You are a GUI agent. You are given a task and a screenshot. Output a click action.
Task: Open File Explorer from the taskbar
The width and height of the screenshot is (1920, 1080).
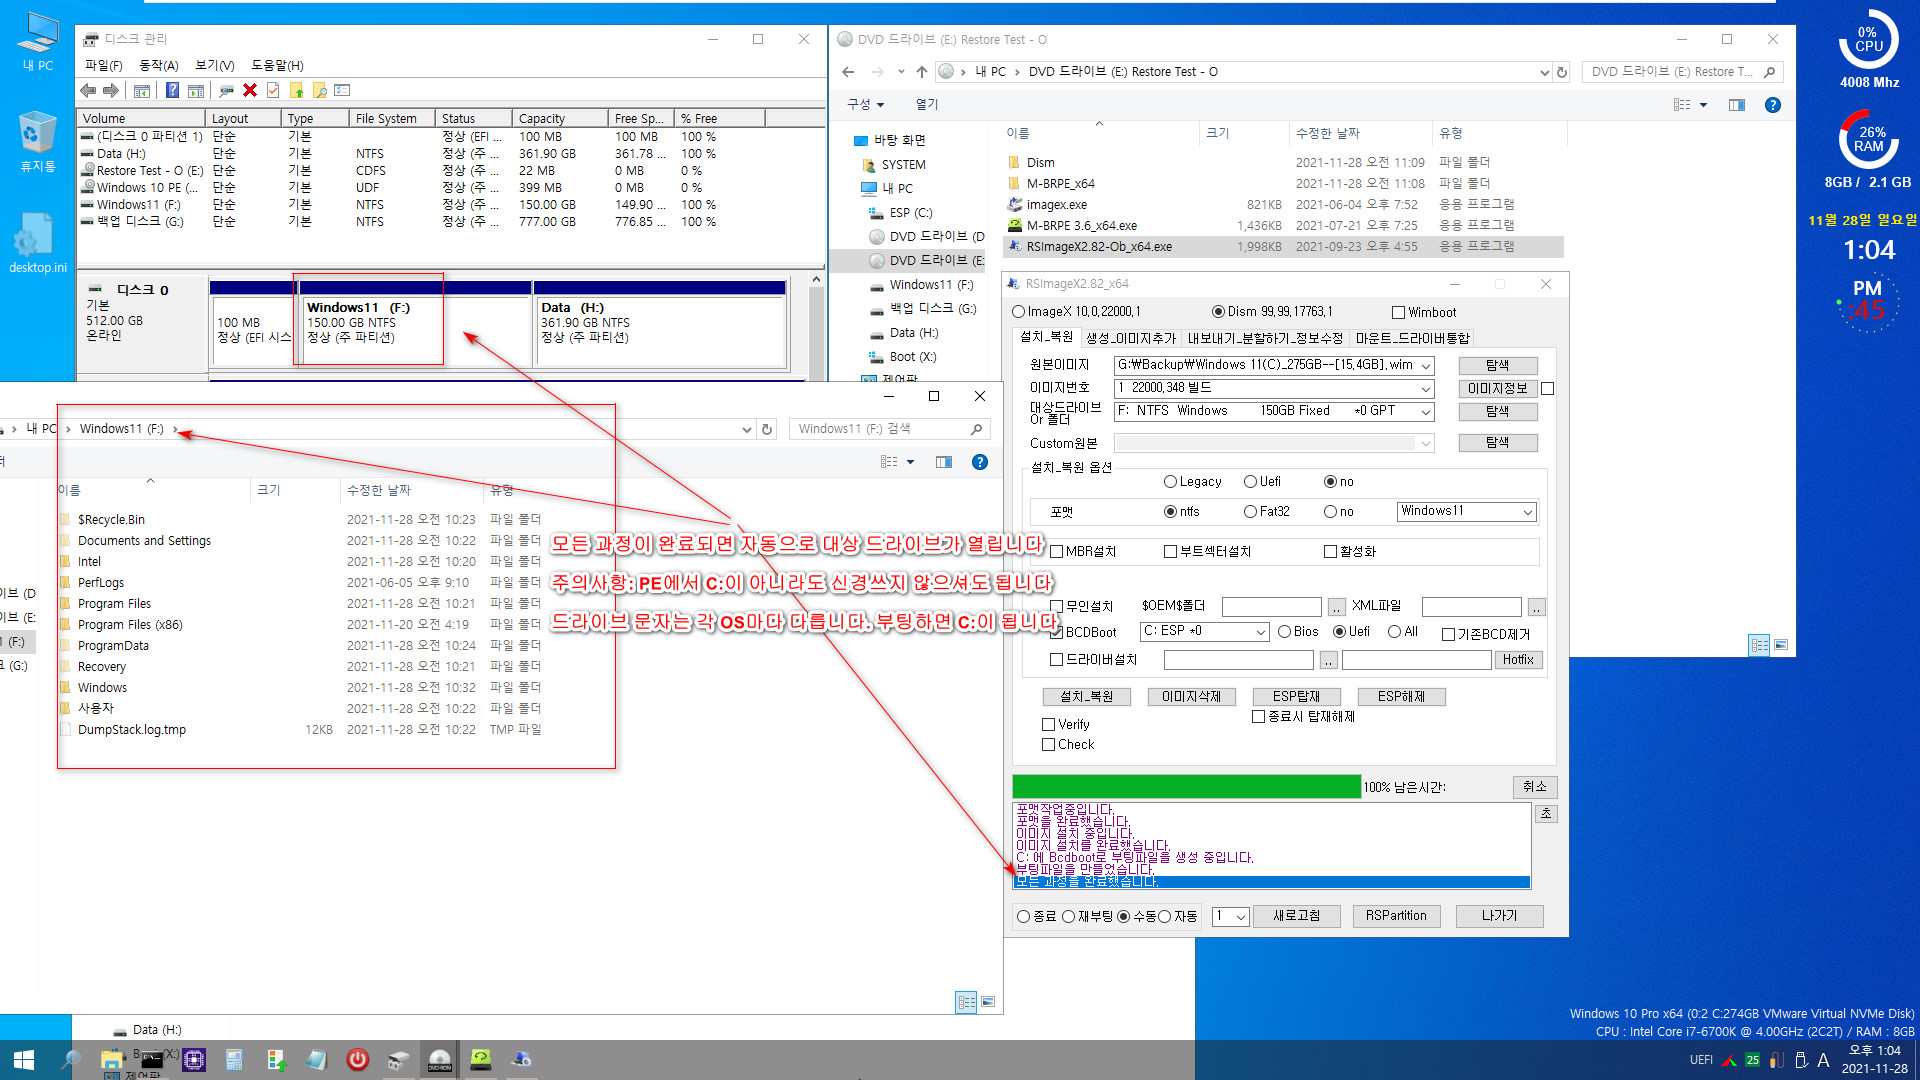[x=112, y=1060]
